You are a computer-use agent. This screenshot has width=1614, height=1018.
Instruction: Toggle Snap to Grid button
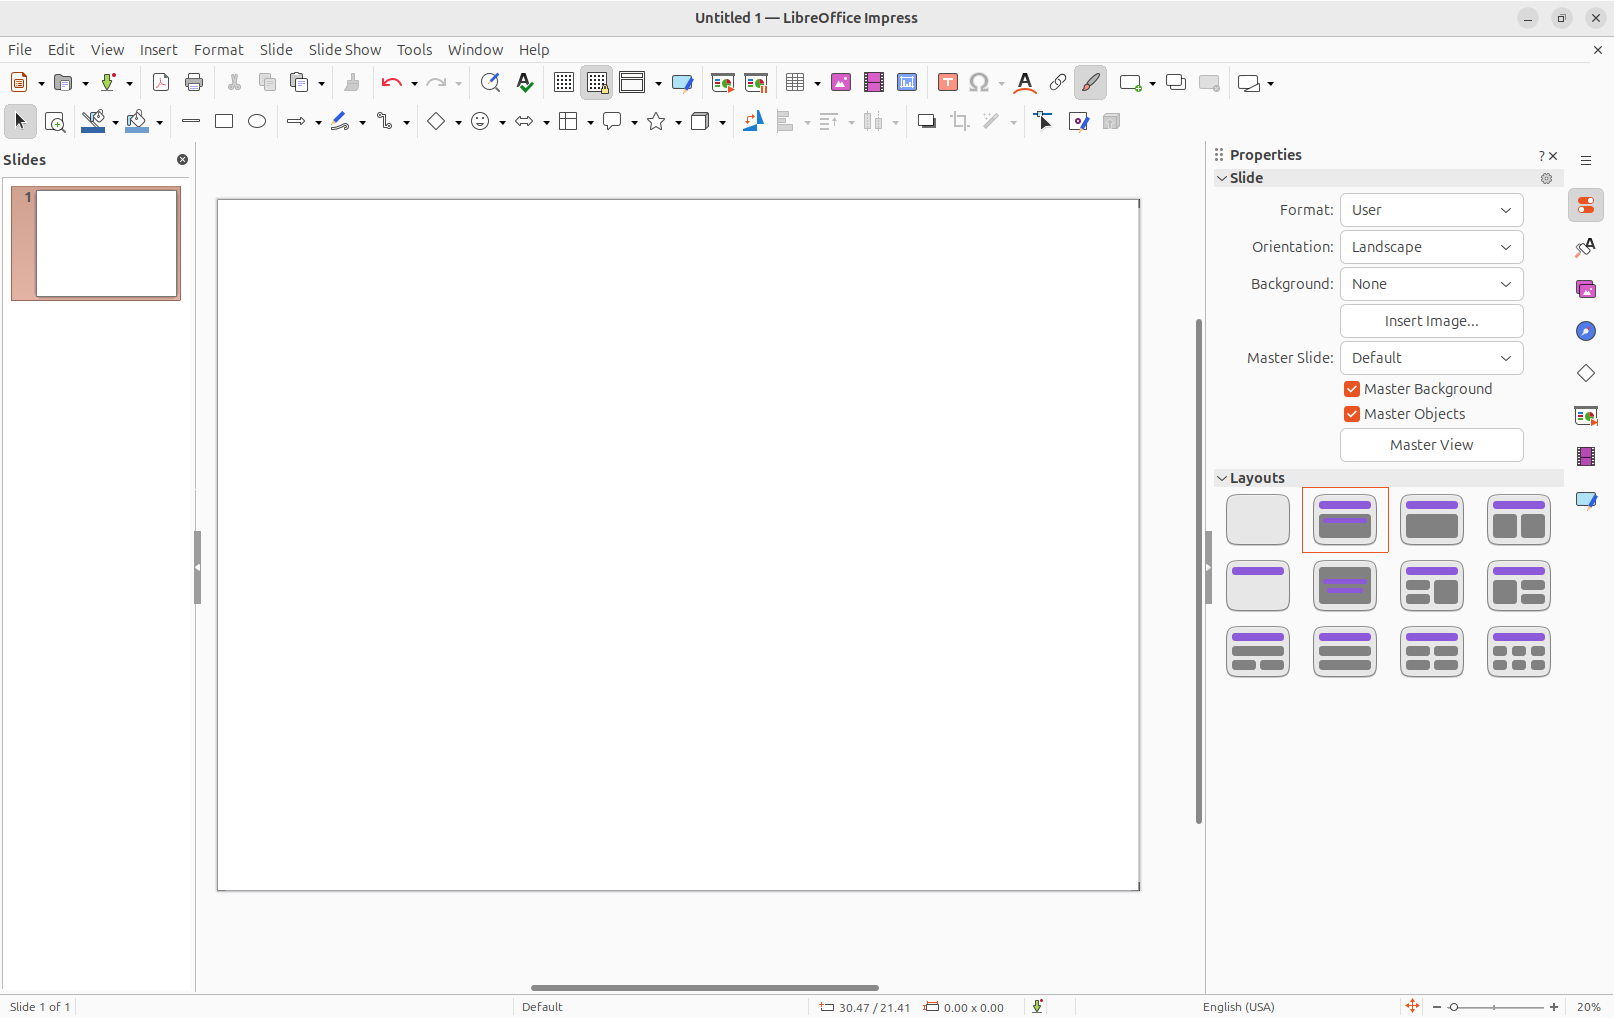597,83
